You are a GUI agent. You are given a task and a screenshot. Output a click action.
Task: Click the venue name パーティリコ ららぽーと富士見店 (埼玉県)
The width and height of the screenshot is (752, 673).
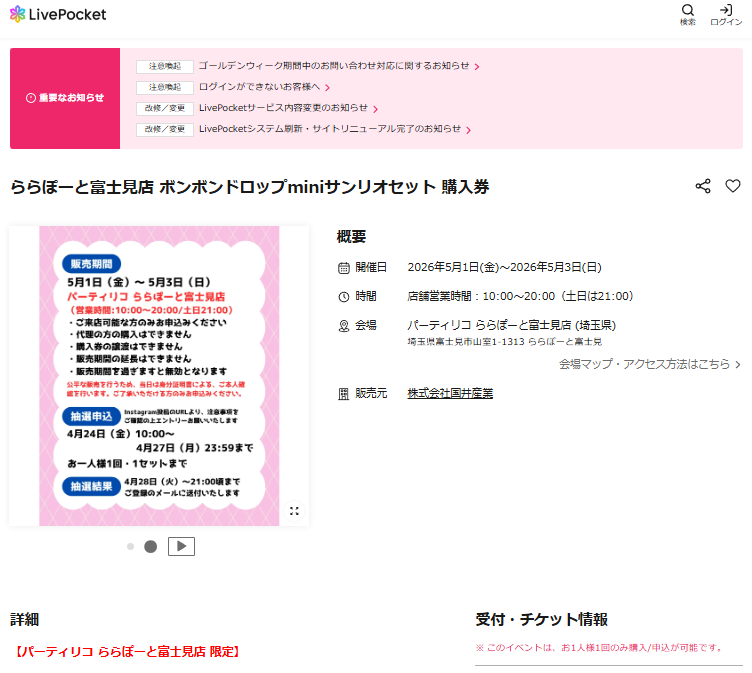click(x=511, y=325)
